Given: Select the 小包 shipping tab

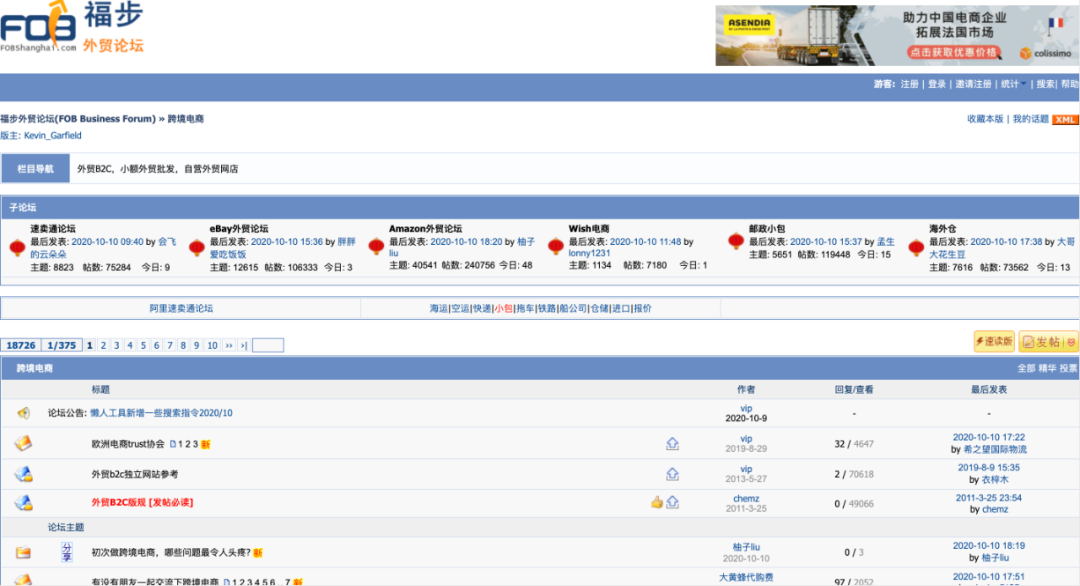Looking at the screenshot, I should [x=502, y=309].
